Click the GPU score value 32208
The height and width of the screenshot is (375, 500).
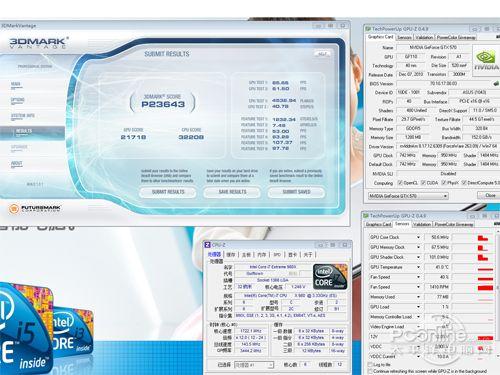(191, 137)
